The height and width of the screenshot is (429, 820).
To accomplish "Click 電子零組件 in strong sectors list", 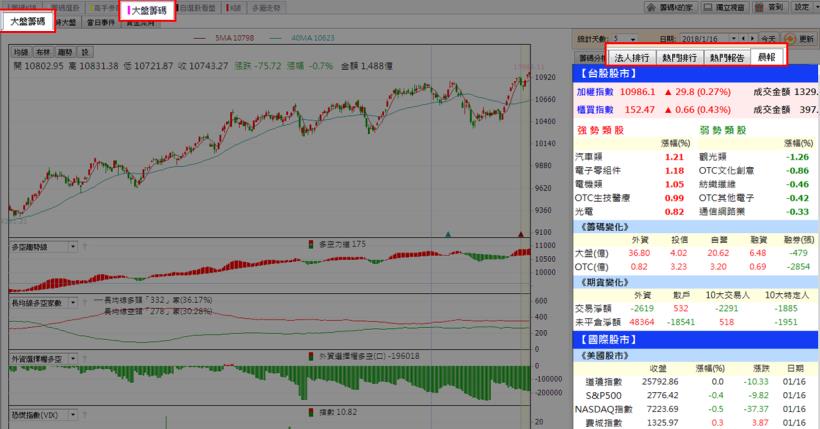I will pyautogui.click(x=598, y=171).
